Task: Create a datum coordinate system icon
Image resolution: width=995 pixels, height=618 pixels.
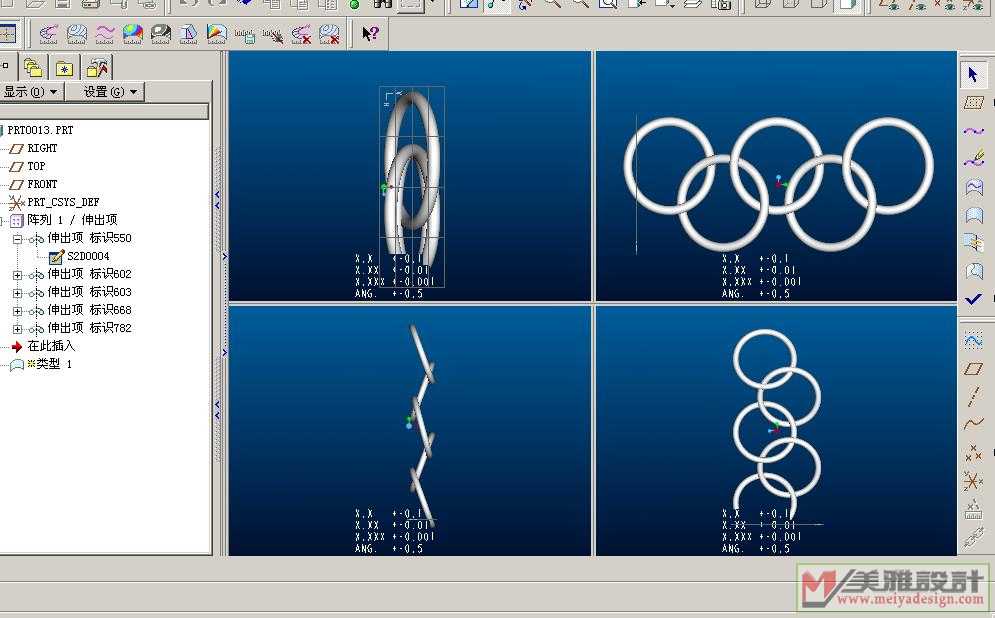Action: tap(973, 480)
